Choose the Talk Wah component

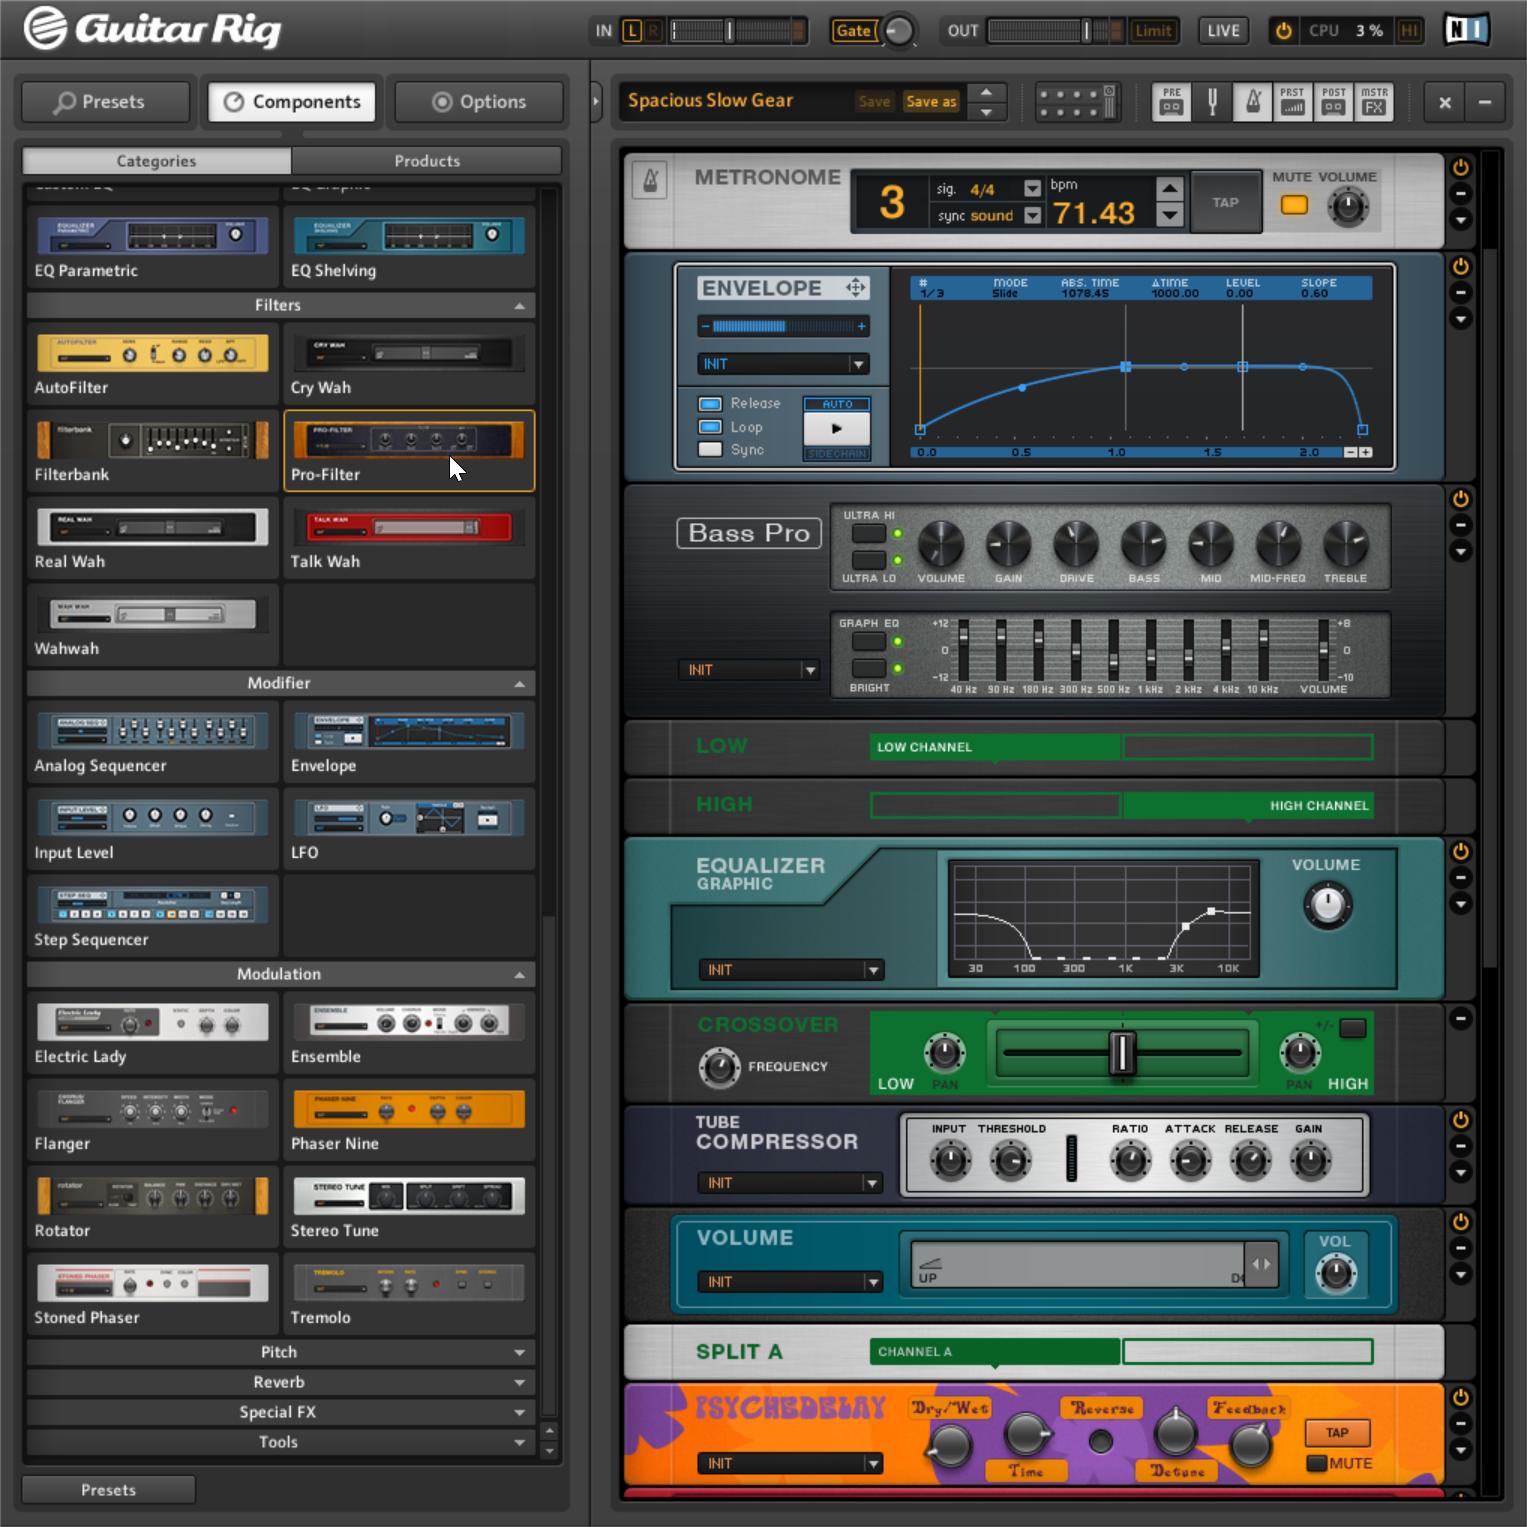tap(409, 538)
